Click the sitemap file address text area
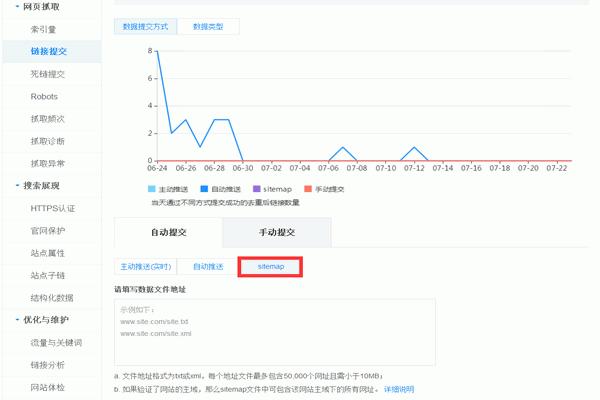 (275, 332)
